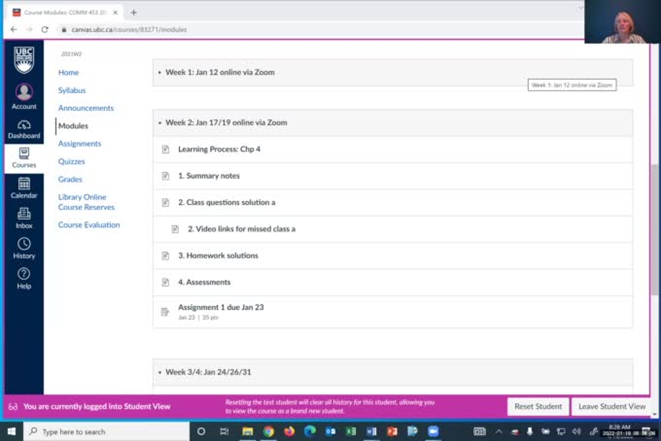Image resolution: width=661 pixels, height=441 pixels.
Task: Open the Windows Start menu
Action: pos(11,431)
